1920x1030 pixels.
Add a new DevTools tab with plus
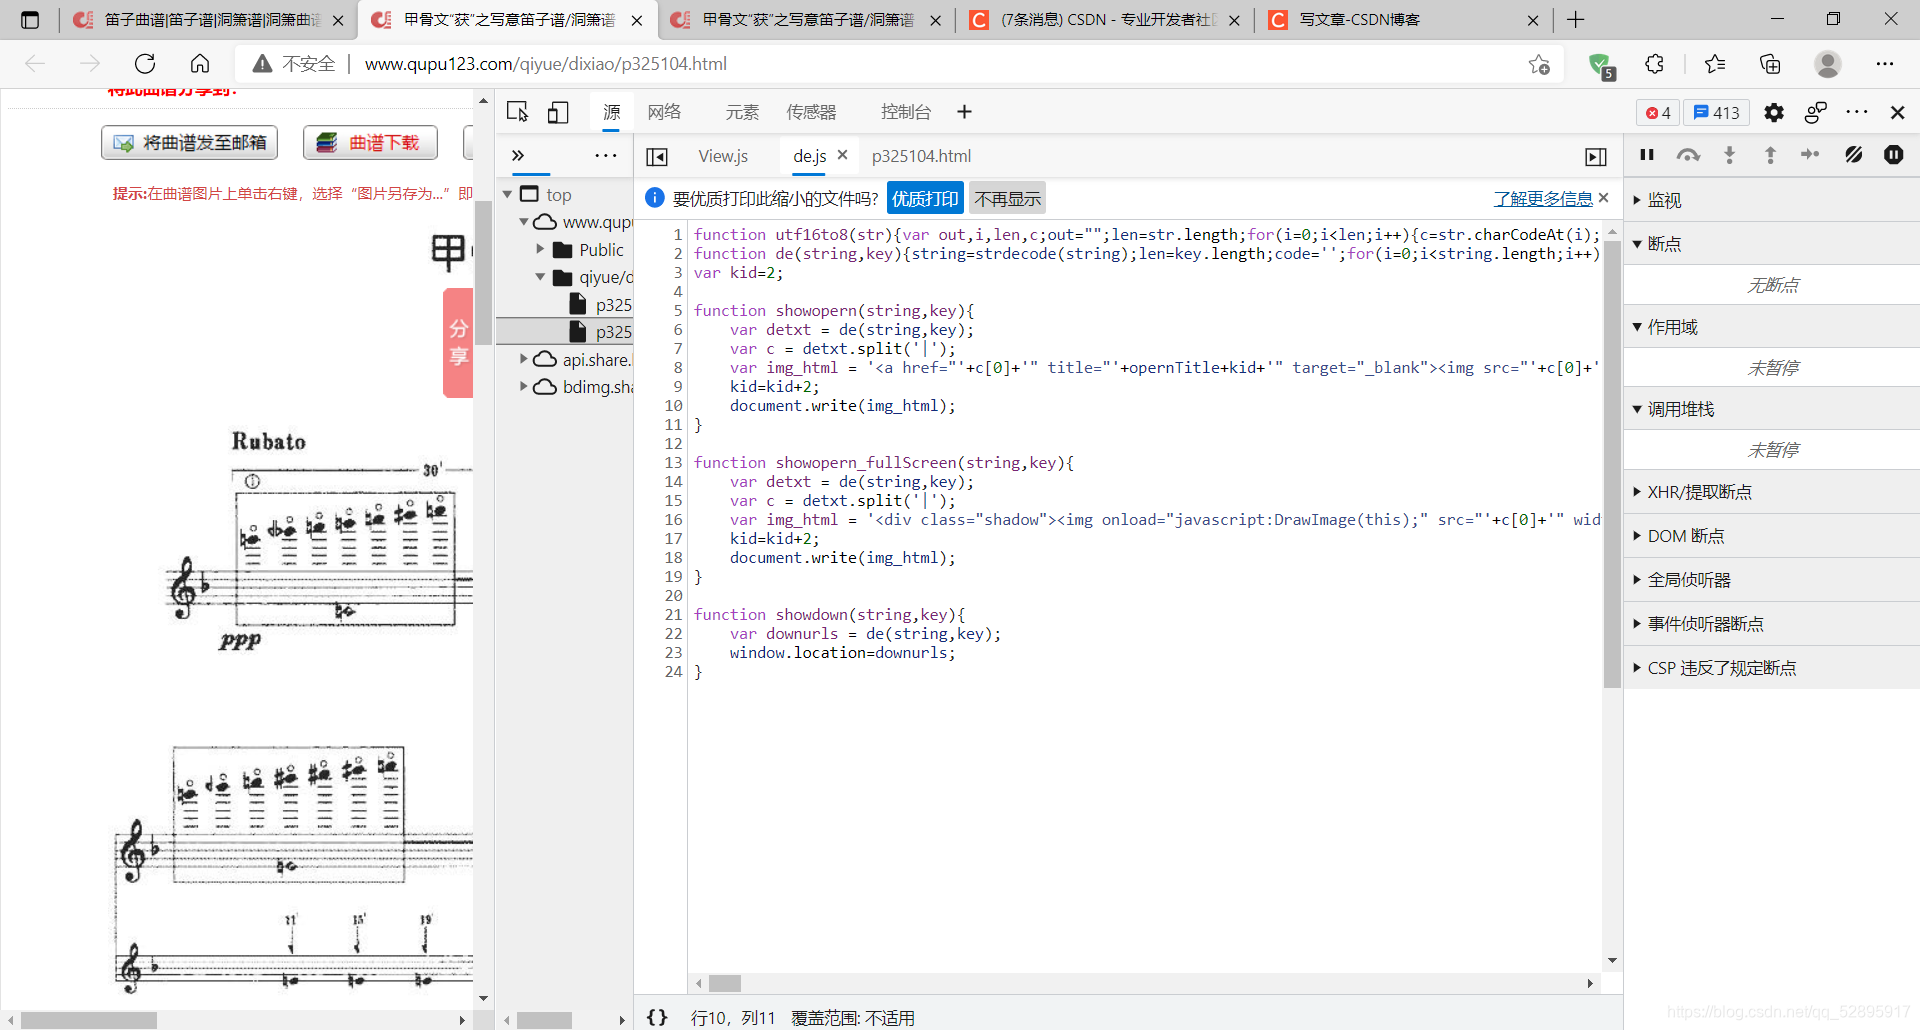(x=964, y=112)
